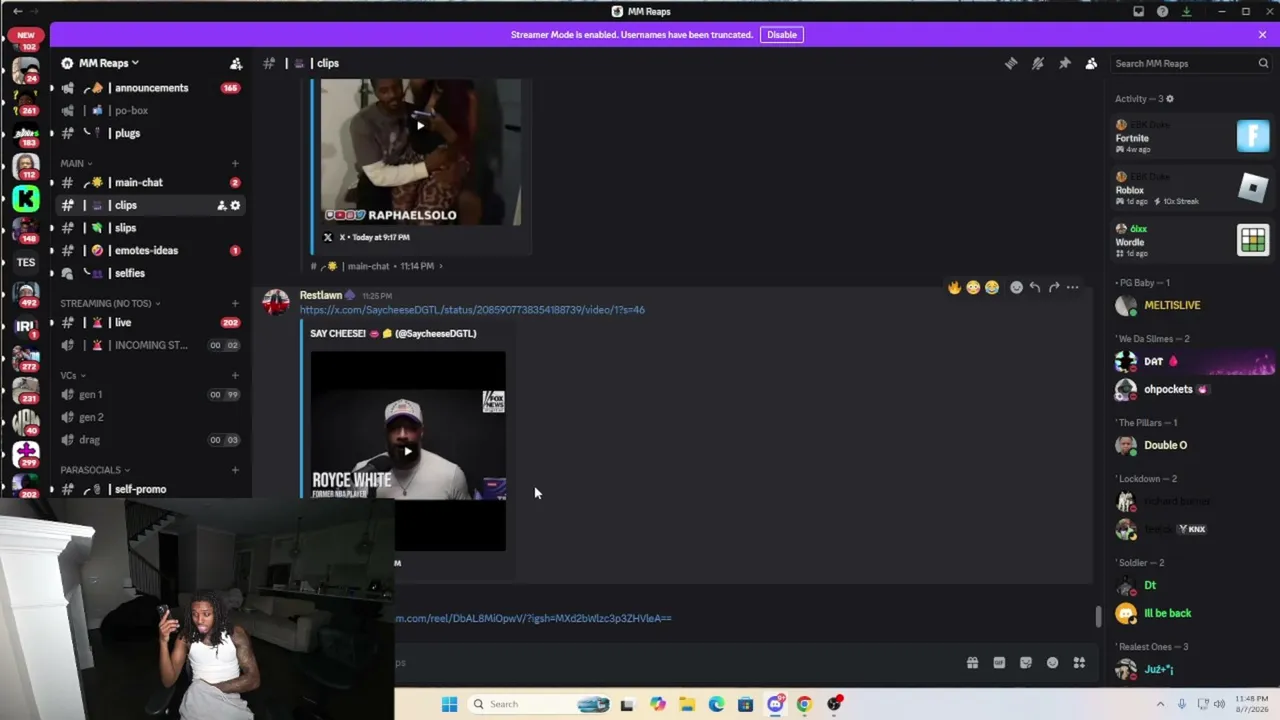Open the MM Reaps server dropdown menu
Image resolution: width=1280 pixels, height=720 pixels.
coord(108,63)
